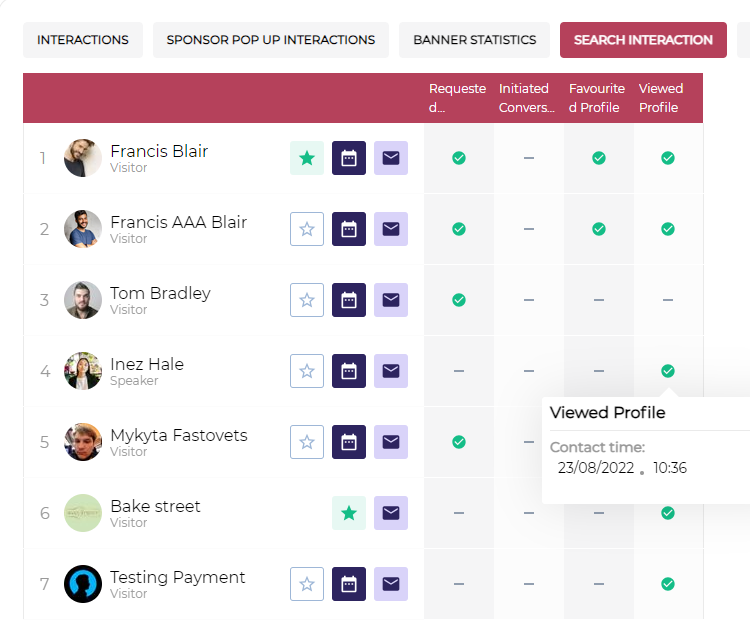
Task: Toggle favourite star for Bake street
Action: click(x=349, y=513)
